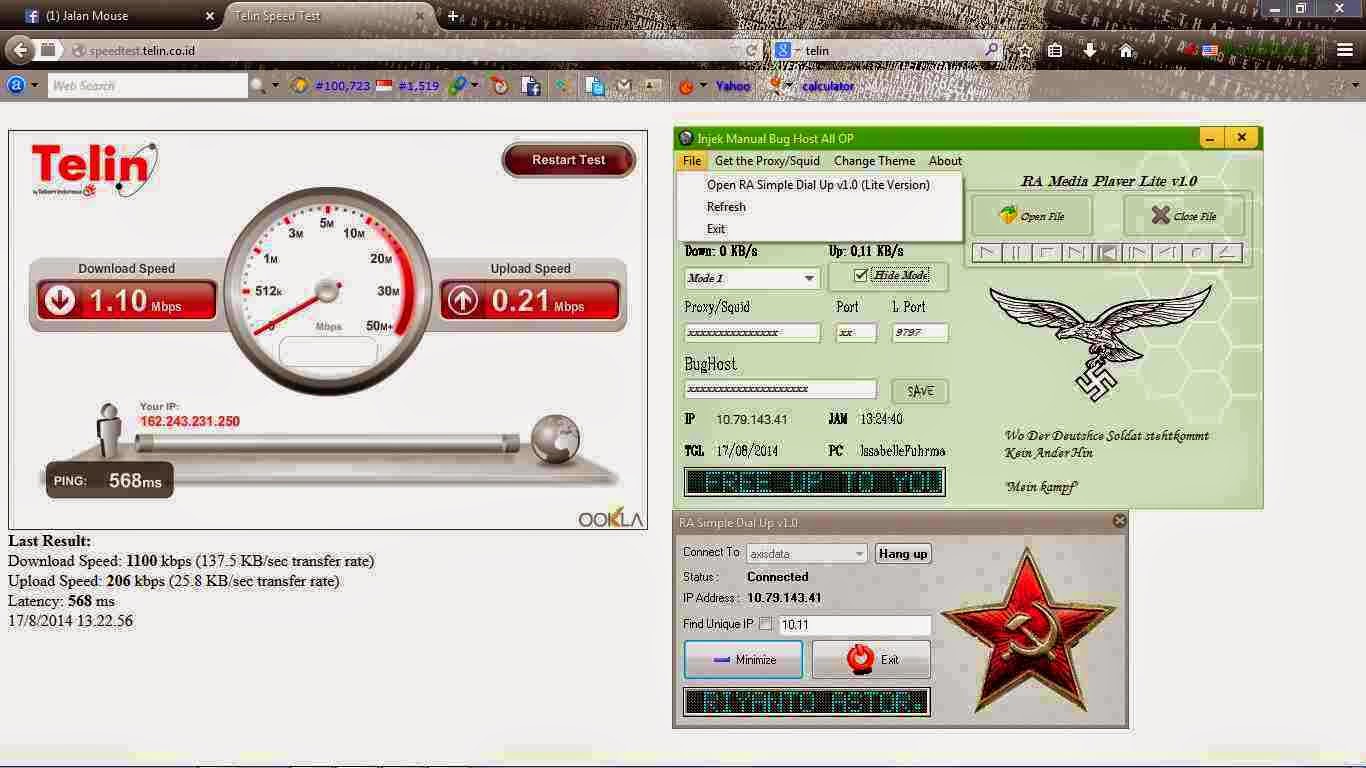Click the Exit button in RA Simple Dial Up
1366x768 pixels.
click(872, 660)
